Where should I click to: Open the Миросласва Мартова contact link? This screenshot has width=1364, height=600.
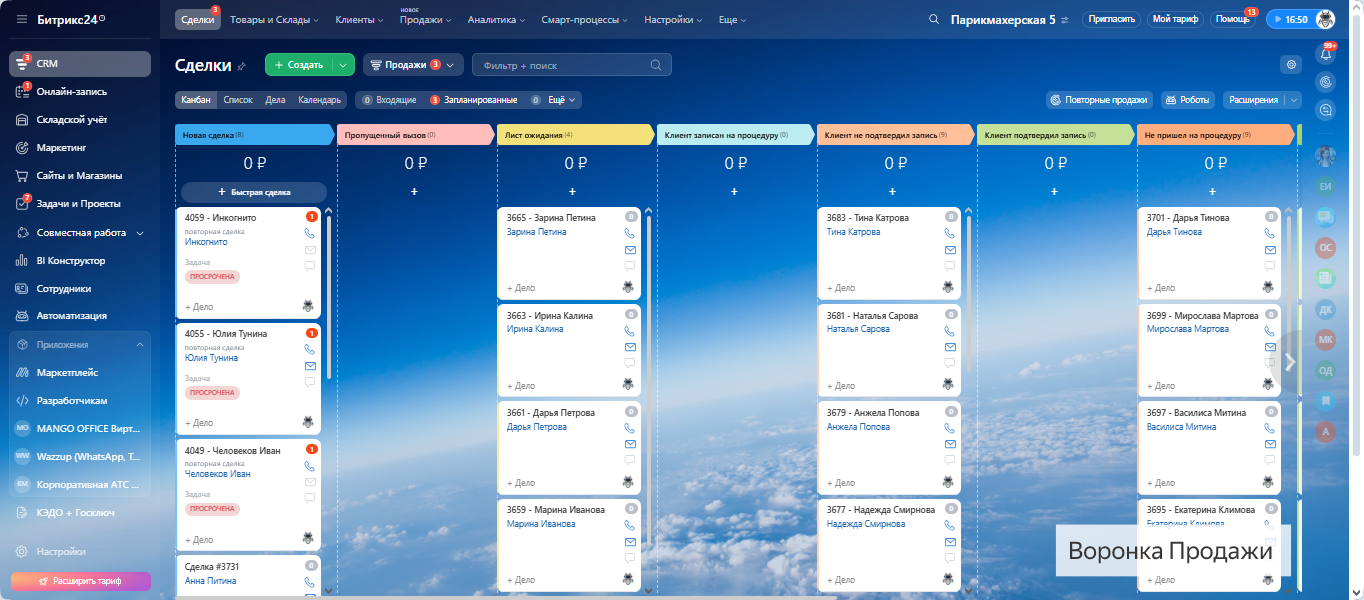[1188, 329]
